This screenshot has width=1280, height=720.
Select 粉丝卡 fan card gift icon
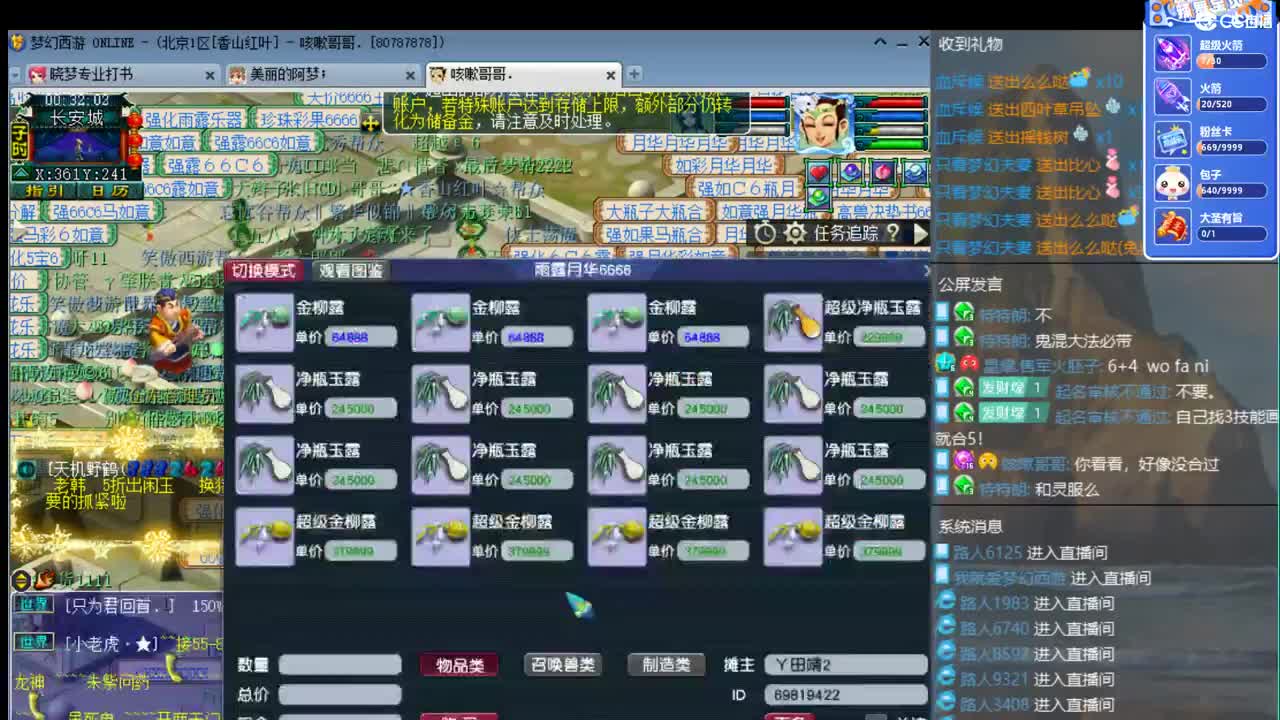tap(1171, 139)
